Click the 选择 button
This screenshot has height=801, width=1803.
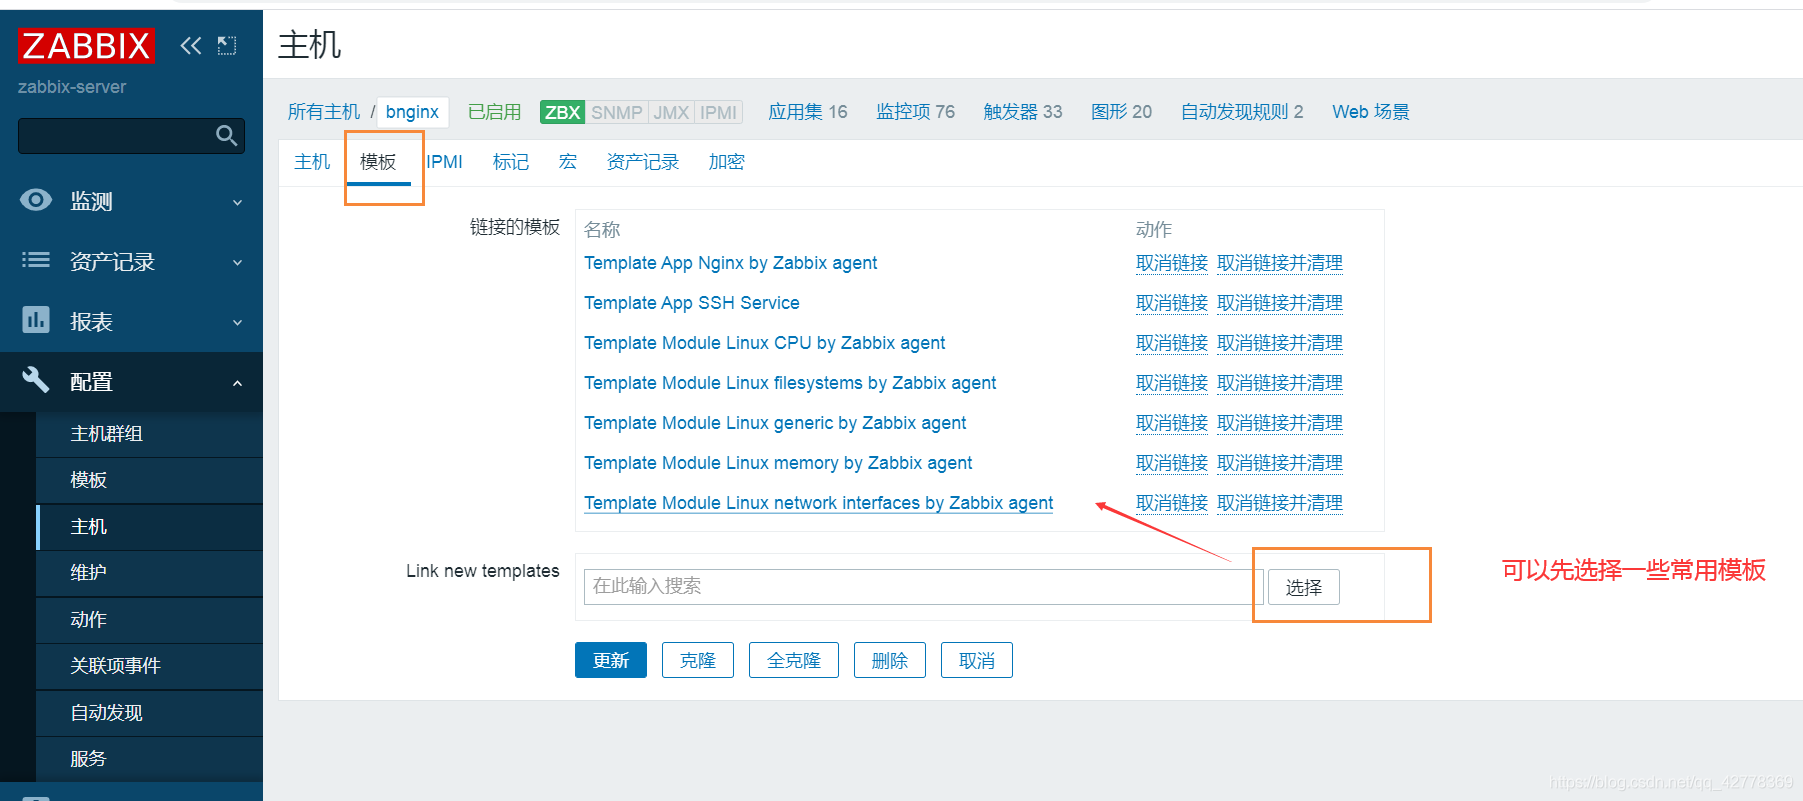tap(1304, 587)
